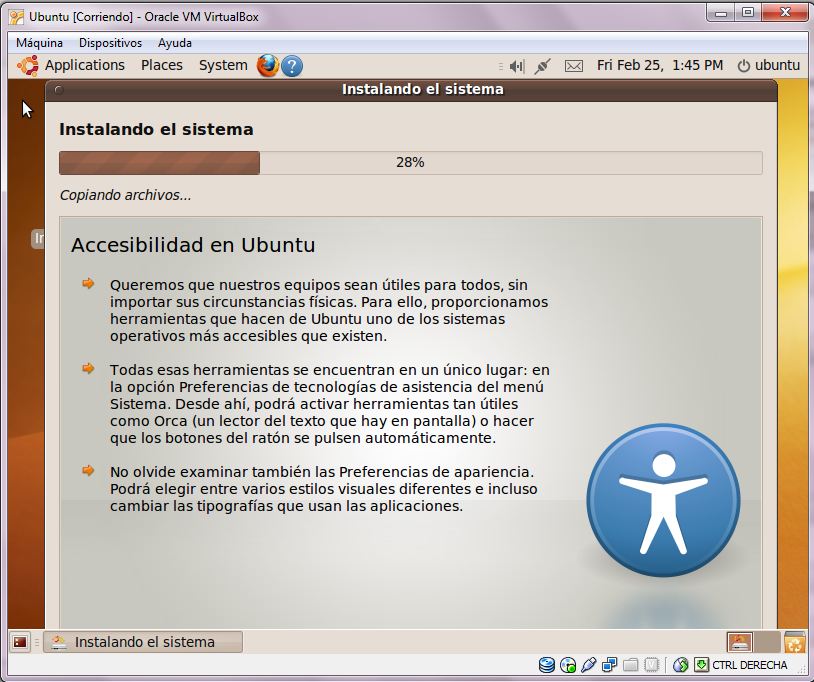Click the installer progress bar at 28%
This screenshot has width=814, height=682.
pos(411,162)
